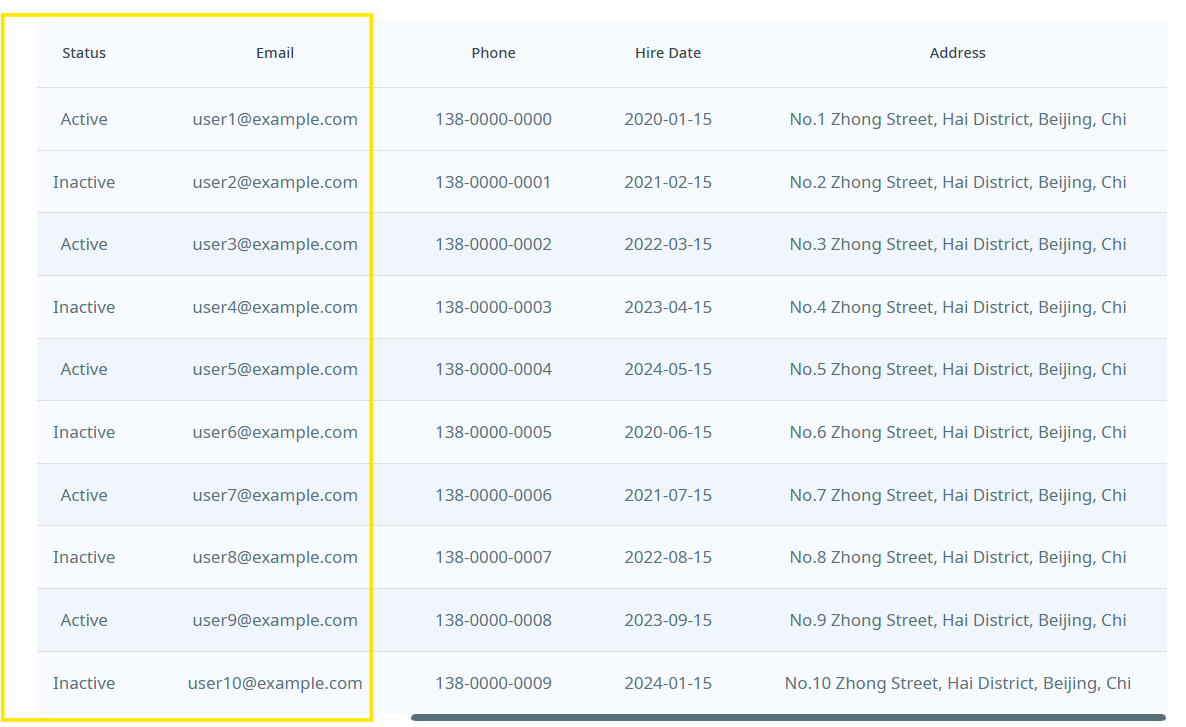Select the user3@example.com email cell
Screen dimensions: 1186x727
[275, 244]
